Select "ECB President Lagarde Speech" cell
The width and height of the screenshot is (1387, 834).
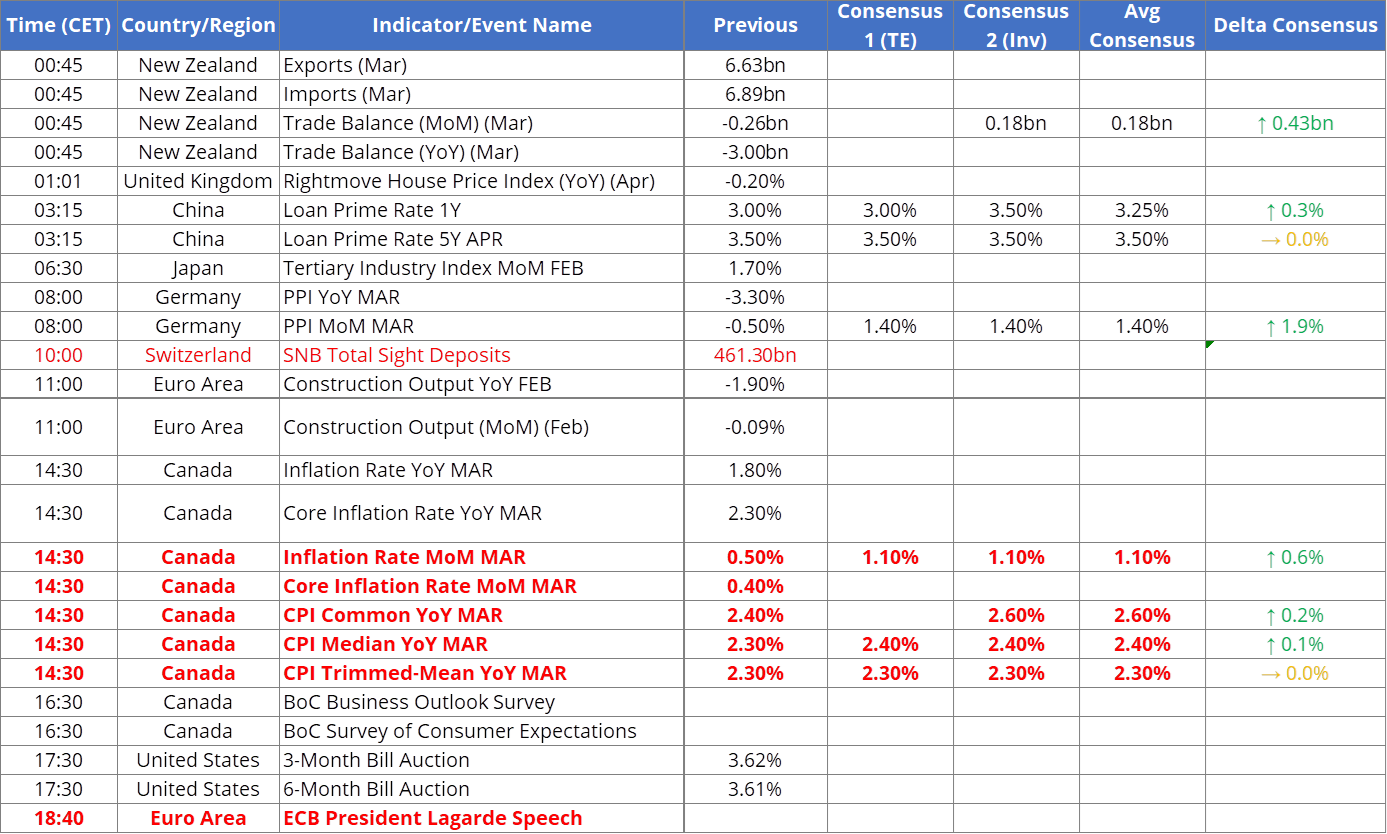[482, 818]
